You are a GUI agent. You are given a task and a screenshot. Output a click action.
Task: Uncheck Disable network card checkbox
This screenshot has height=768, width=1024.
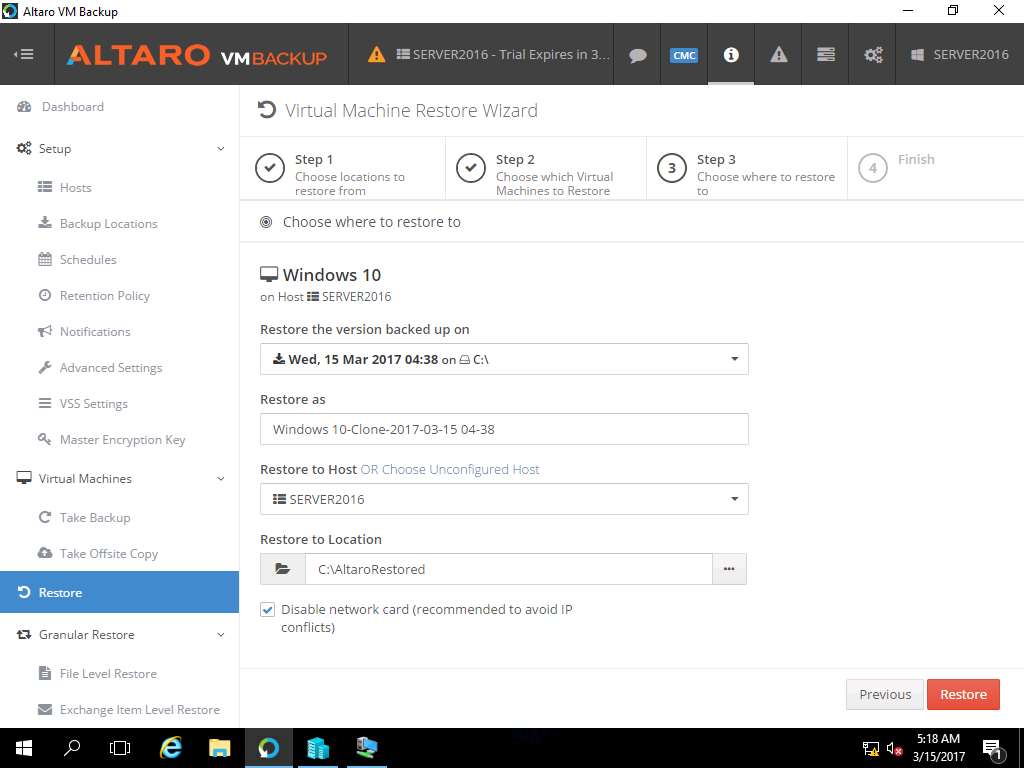click(x=267, y=610)
